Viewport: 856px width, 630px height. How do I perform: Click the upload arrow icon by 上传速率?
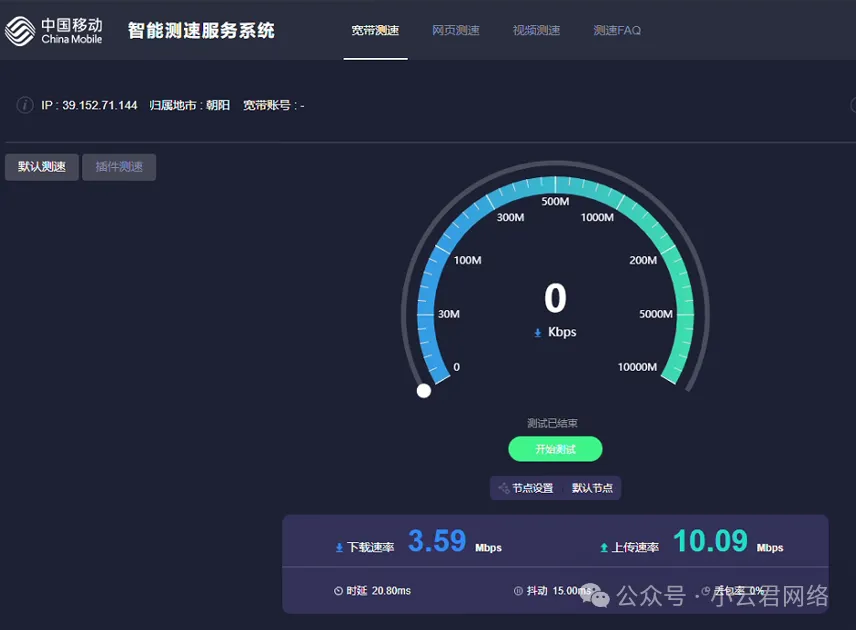[604, 548]
